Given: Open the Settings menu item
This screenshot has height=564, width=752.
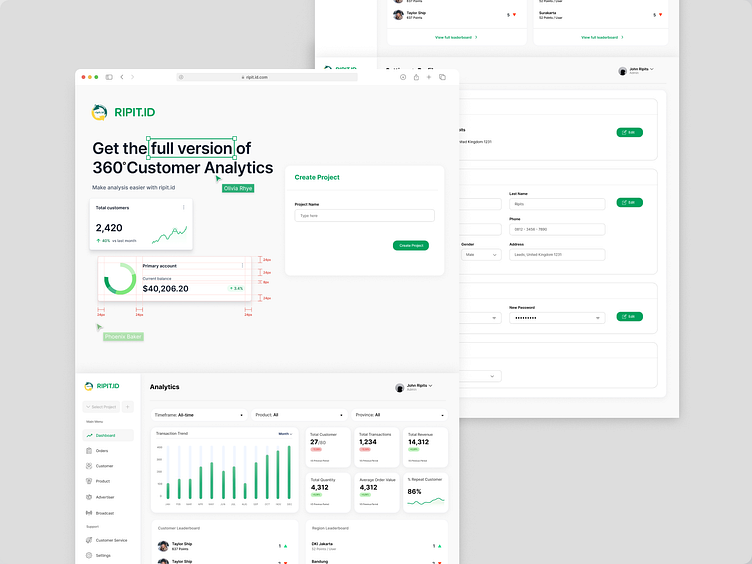Looking at the screenshot, I should coord(103,555).
